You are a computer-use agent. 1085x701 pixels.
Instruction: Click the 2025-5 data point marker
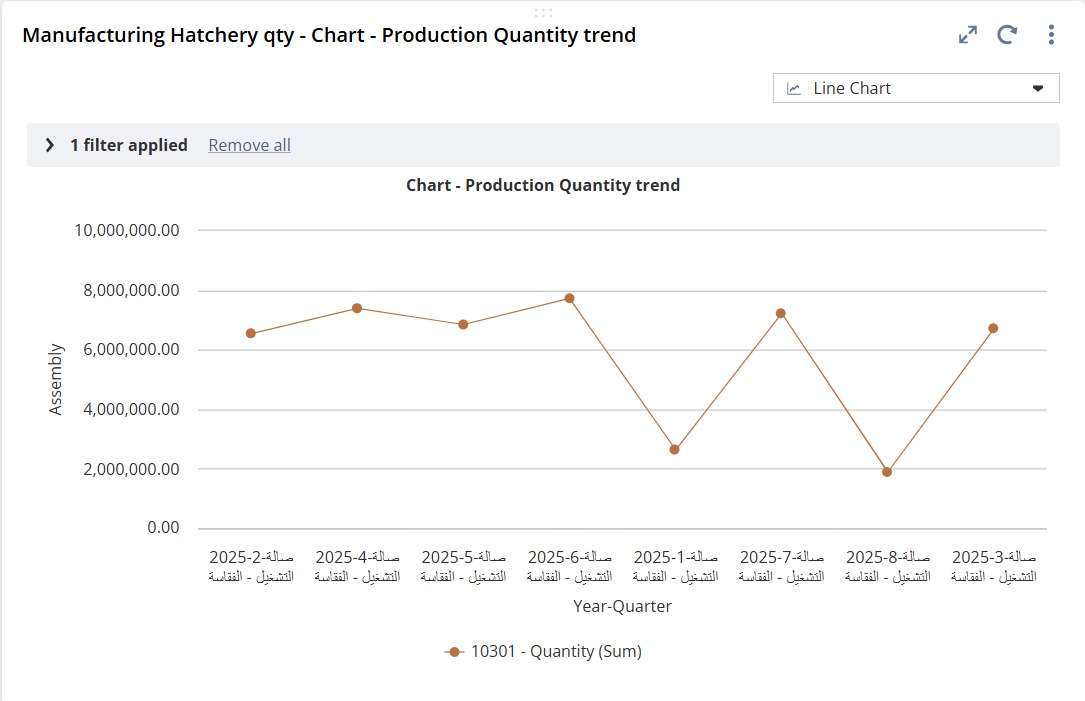(463, 324)
